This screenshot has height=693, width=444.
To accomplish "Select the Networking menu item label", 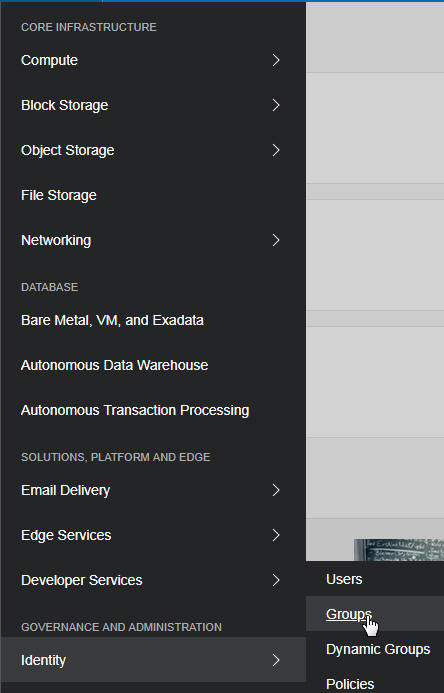I will coord(56,240).
